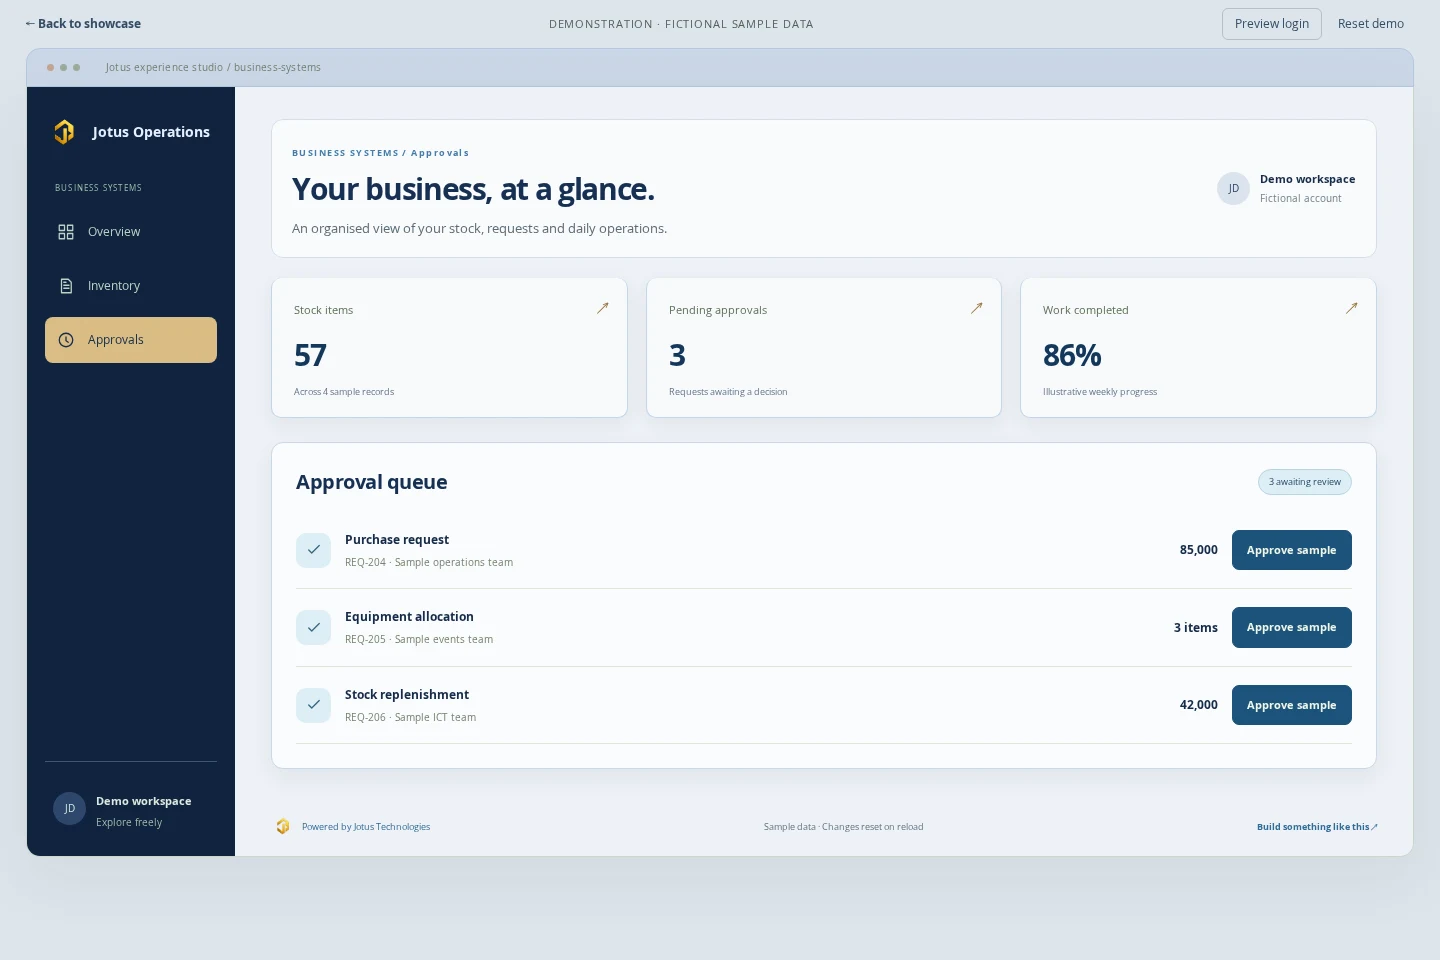Select the Approvals menu item

pos(131,340)
